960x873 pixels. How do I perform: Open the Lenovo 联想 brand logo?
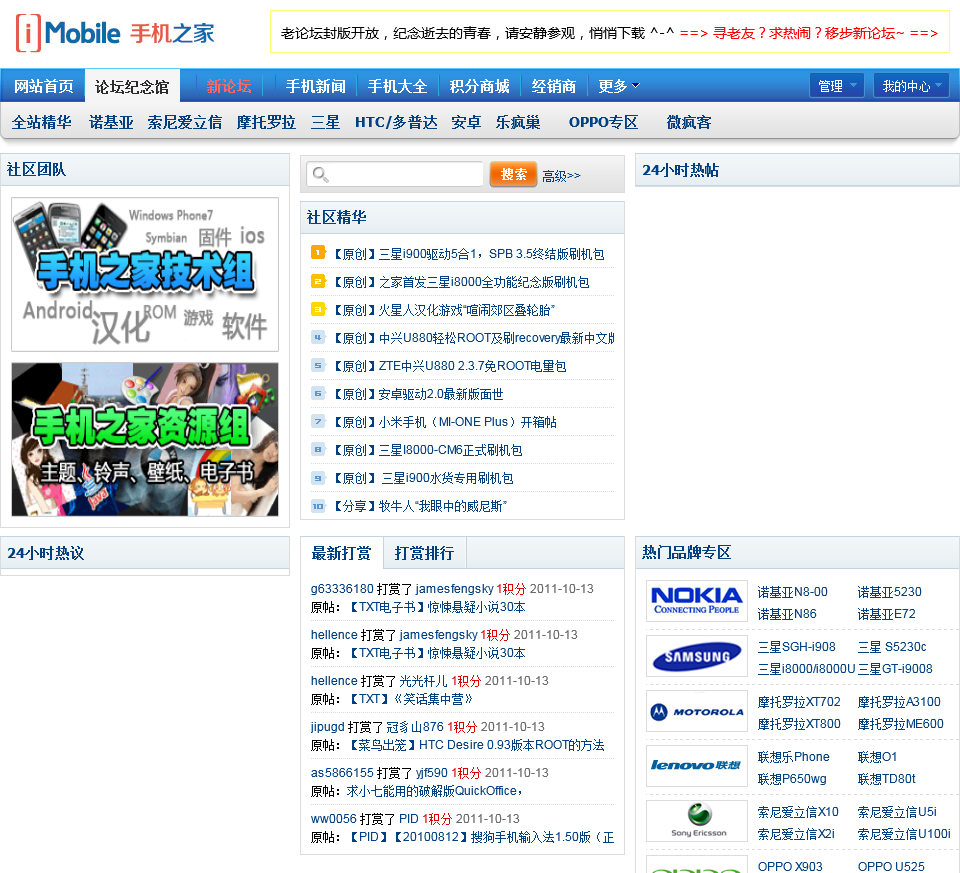697,766
